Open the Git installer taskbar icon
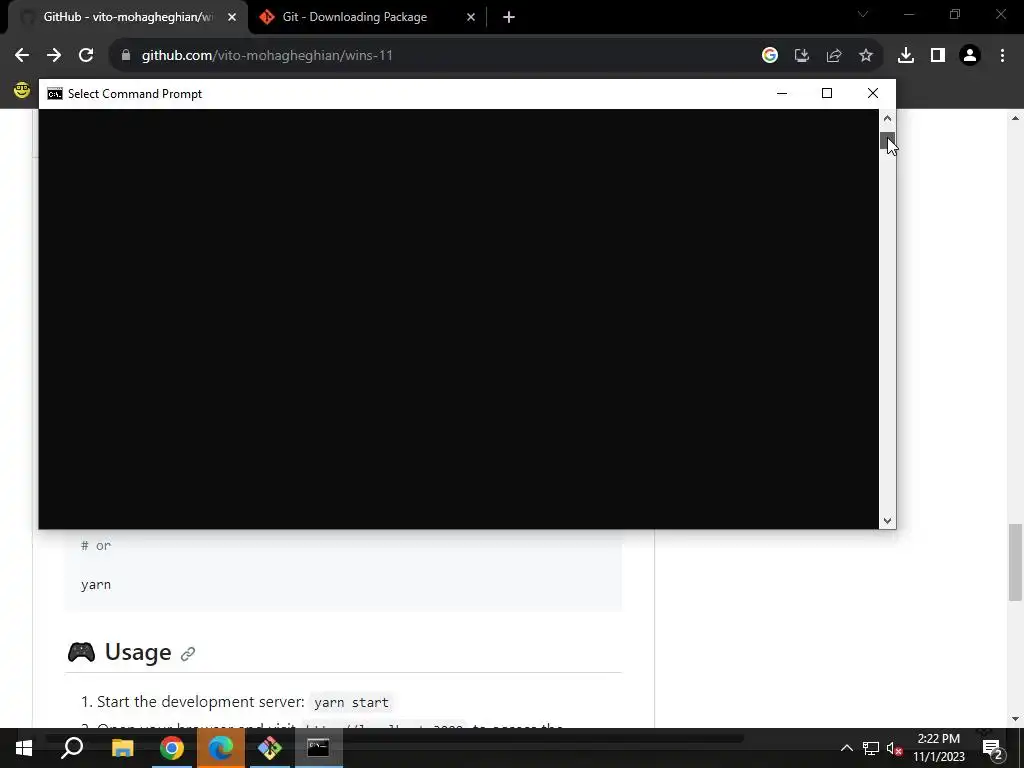Screen dimensions: 1024x768 [x=270, y=748]
